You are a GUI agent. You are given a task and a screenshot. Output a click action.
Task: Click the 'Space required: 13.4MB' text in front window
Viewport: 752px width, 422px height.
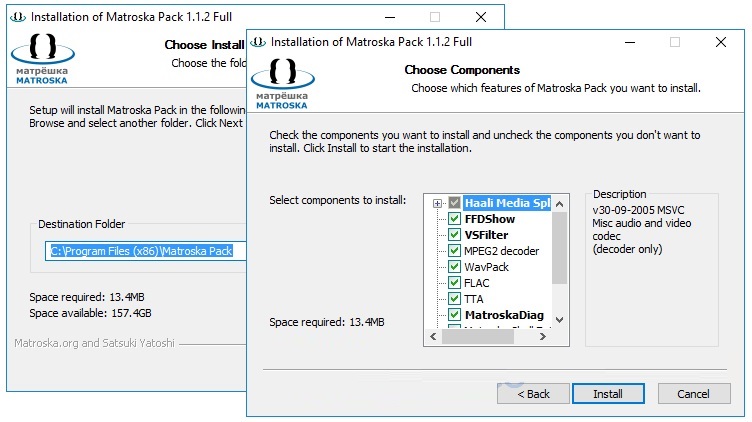(327, 322)
